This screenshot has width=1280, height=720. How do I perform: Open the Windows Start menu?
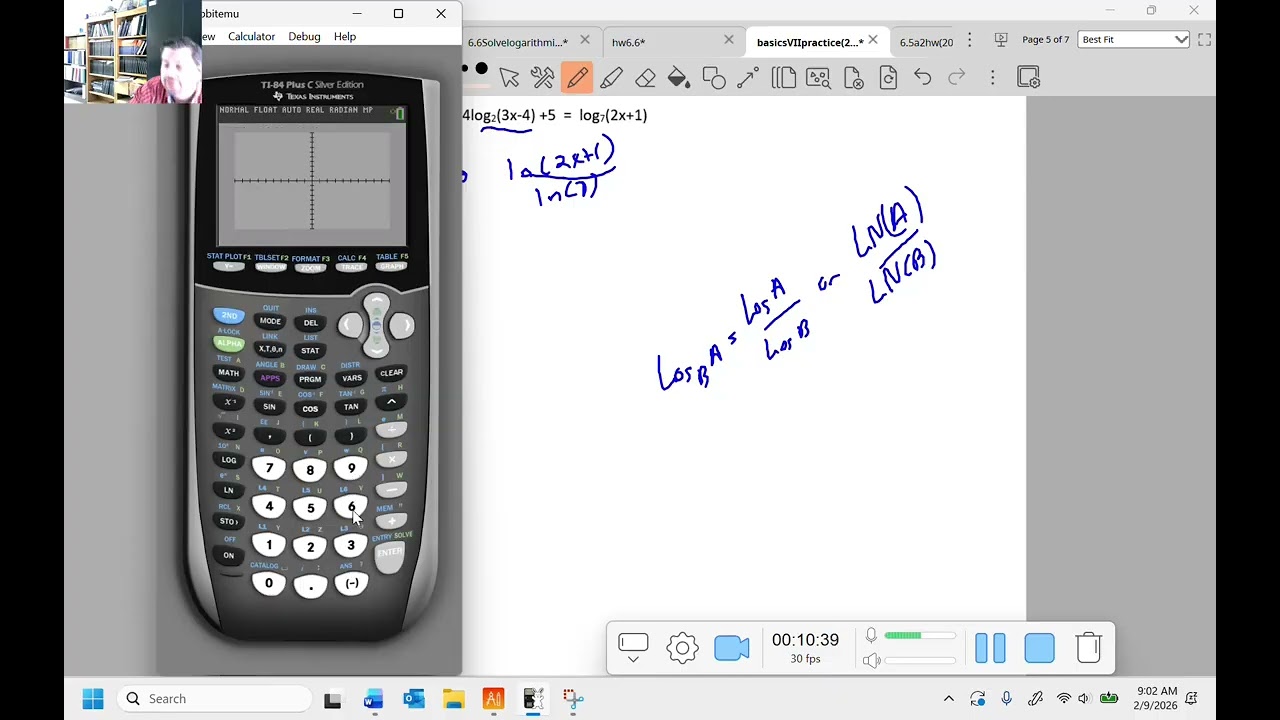tap(93, 699)
